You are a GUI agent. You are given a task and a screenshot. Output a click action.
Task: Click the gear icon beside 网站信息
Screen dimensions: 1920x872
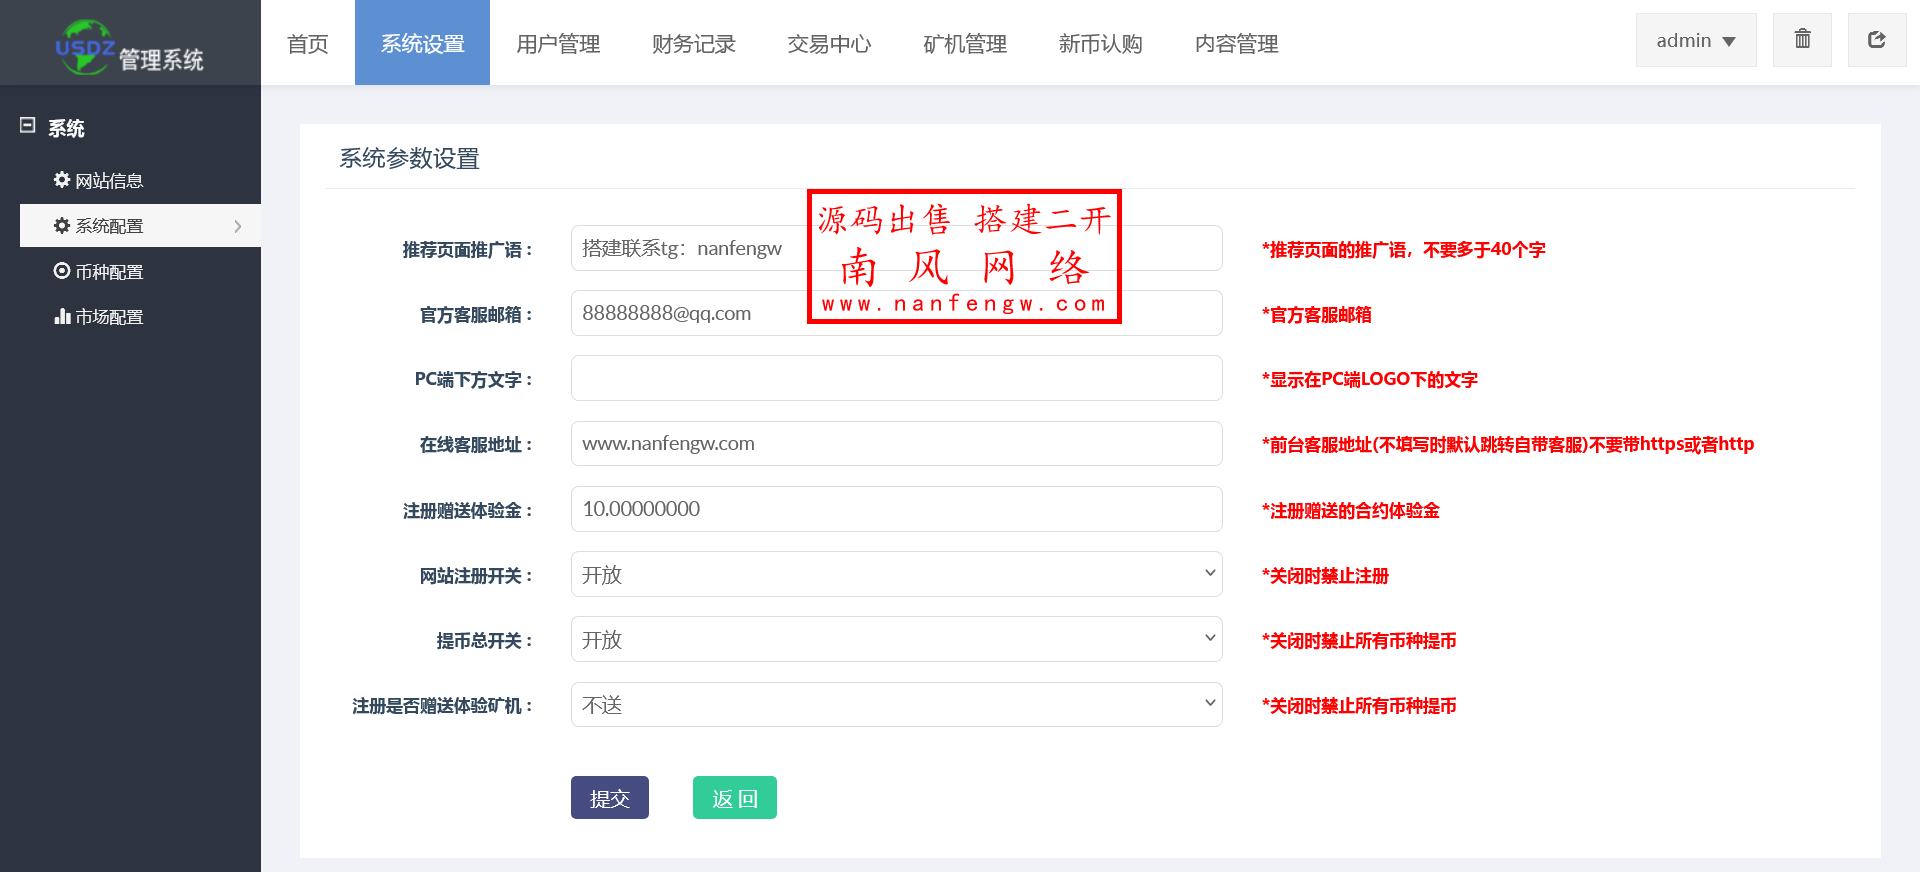click(62, 180)
